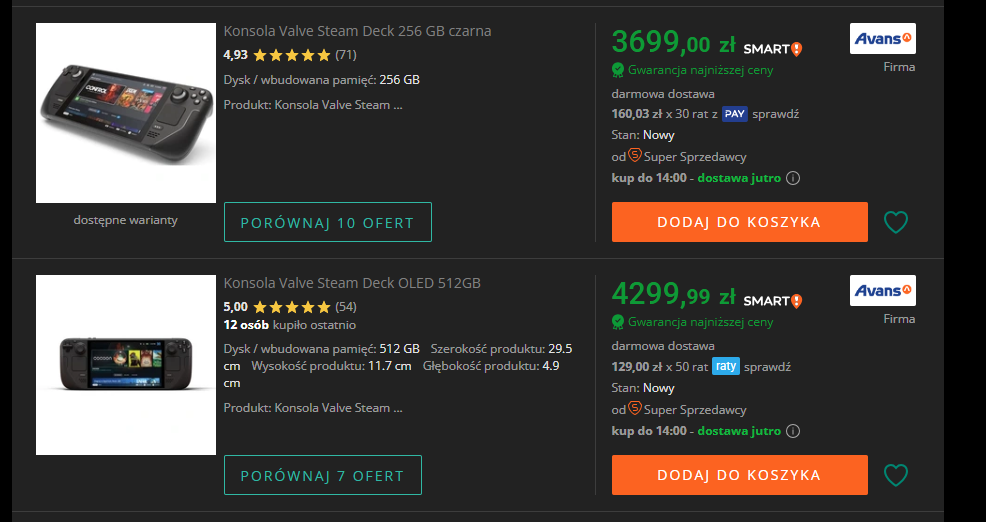
Task: Add Steam Deck 256 GB to favorites heart
Action: [895, 222]
